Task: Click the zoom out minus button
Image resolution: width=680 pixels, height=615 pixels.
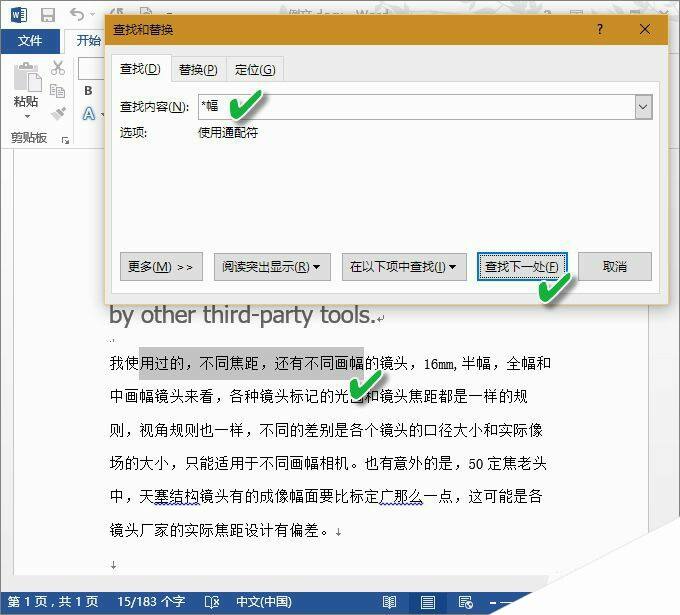Action: tap(493, 602)
